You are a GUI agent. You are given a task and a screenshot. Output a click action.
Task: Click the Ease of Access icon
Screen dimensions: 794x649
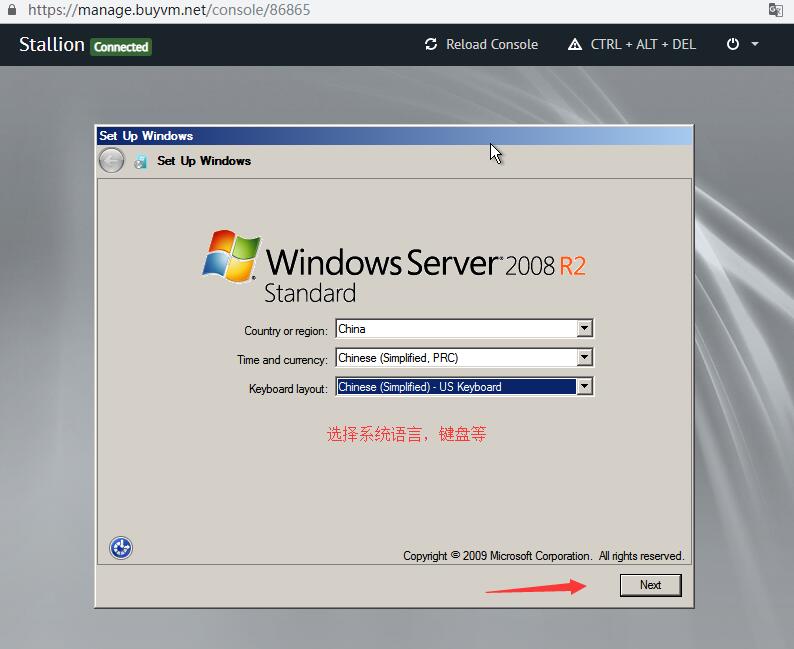(121, 548)
